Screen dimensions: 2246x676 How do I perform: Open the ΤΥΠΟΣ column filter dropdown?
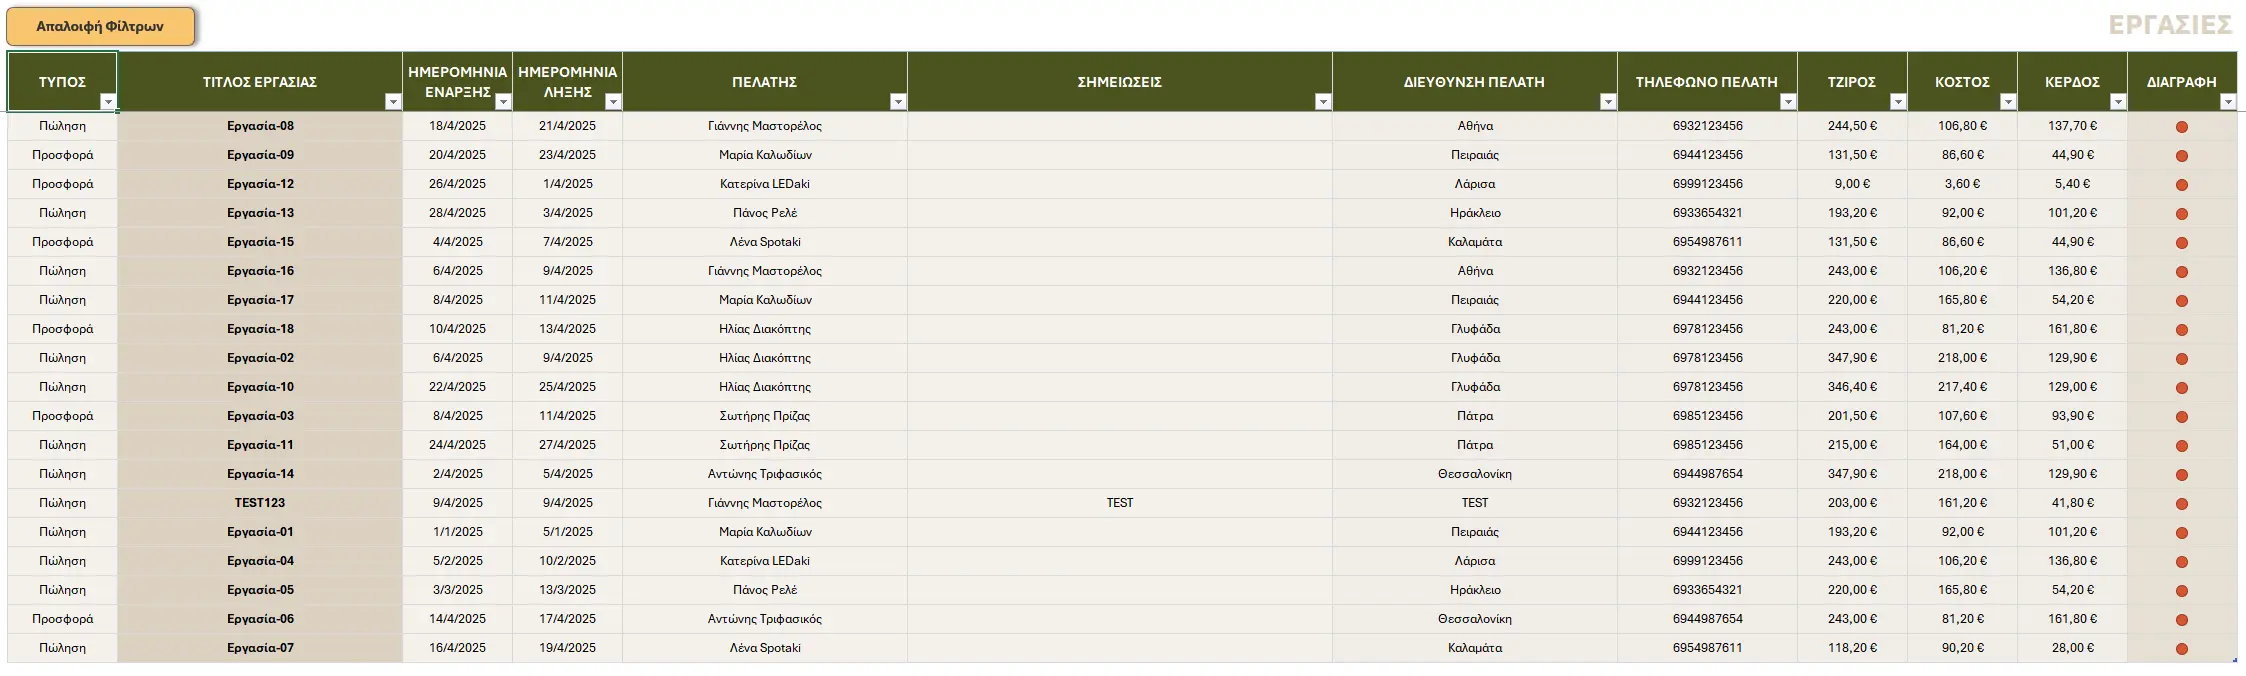[x=108, y=102]
